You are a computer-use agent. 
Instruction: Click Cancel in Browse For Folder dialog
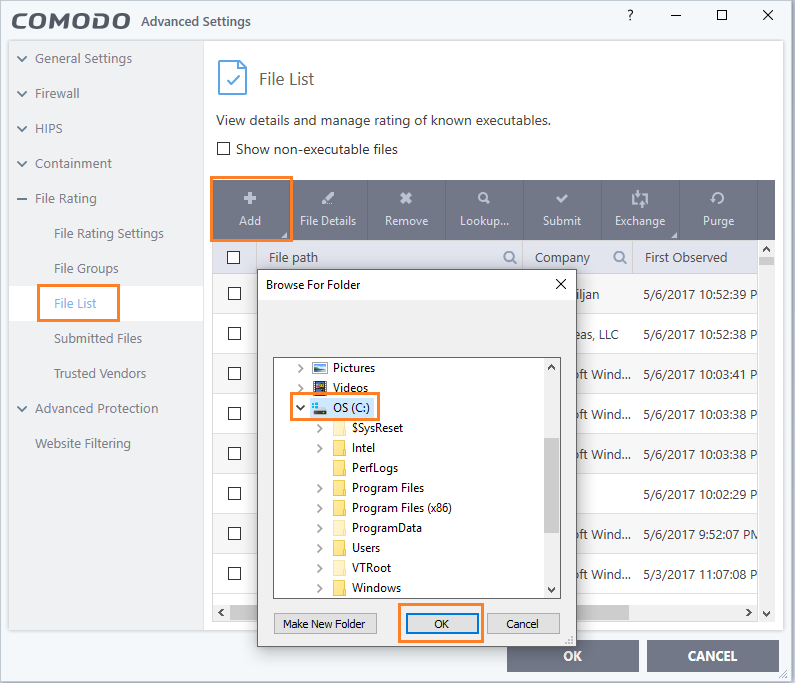523,624
